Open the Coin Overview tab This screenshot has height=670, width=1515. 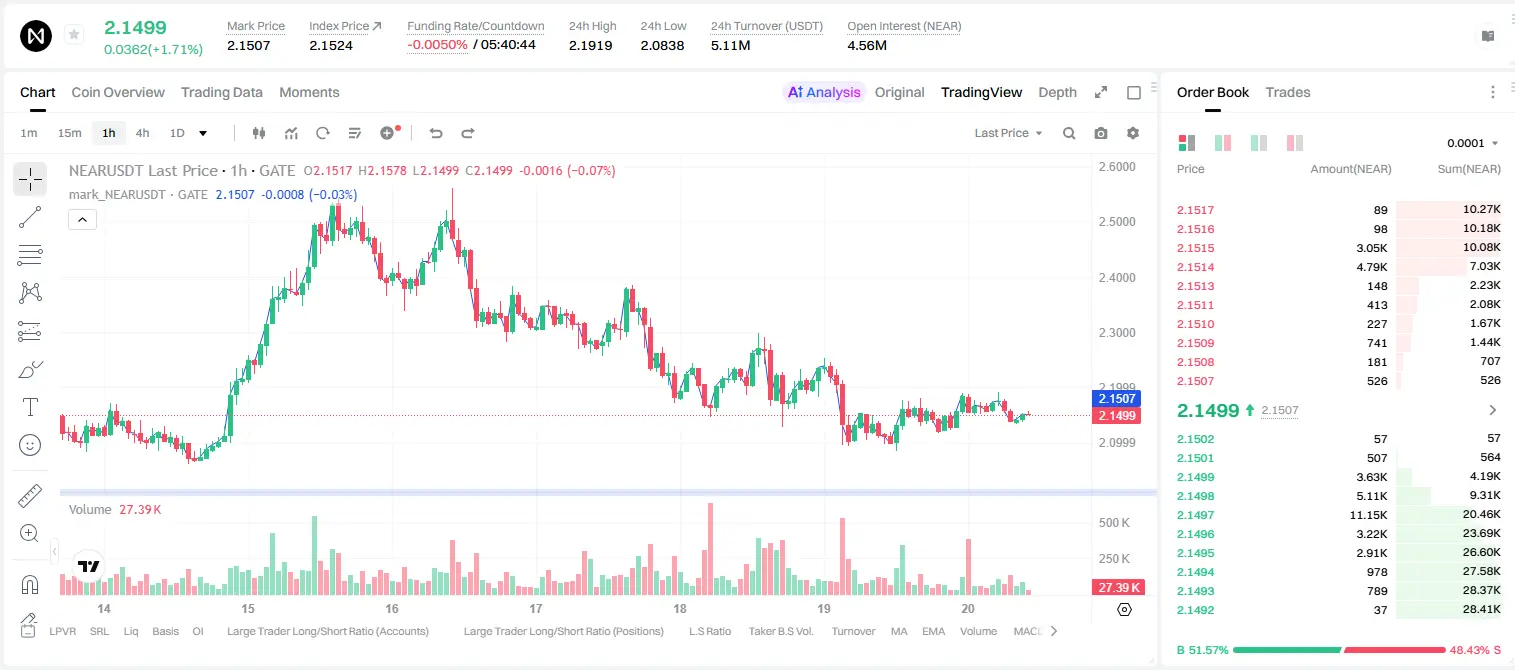pos(118,92)
